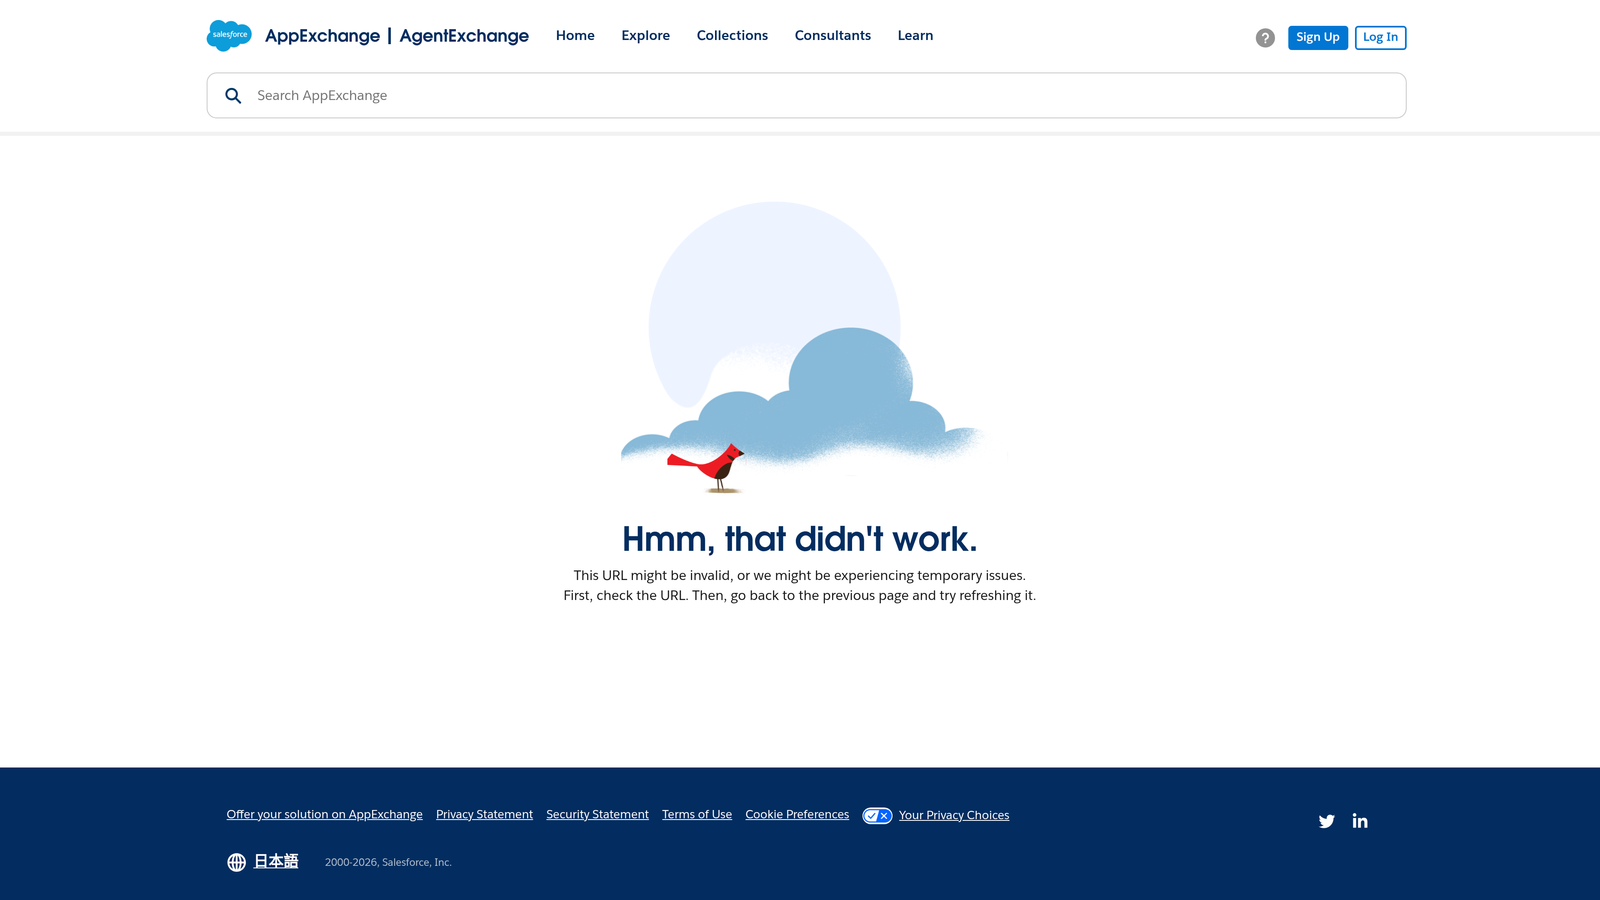
Task: Open the LinkedIn icon in the footer
Action: [1359, 820]
